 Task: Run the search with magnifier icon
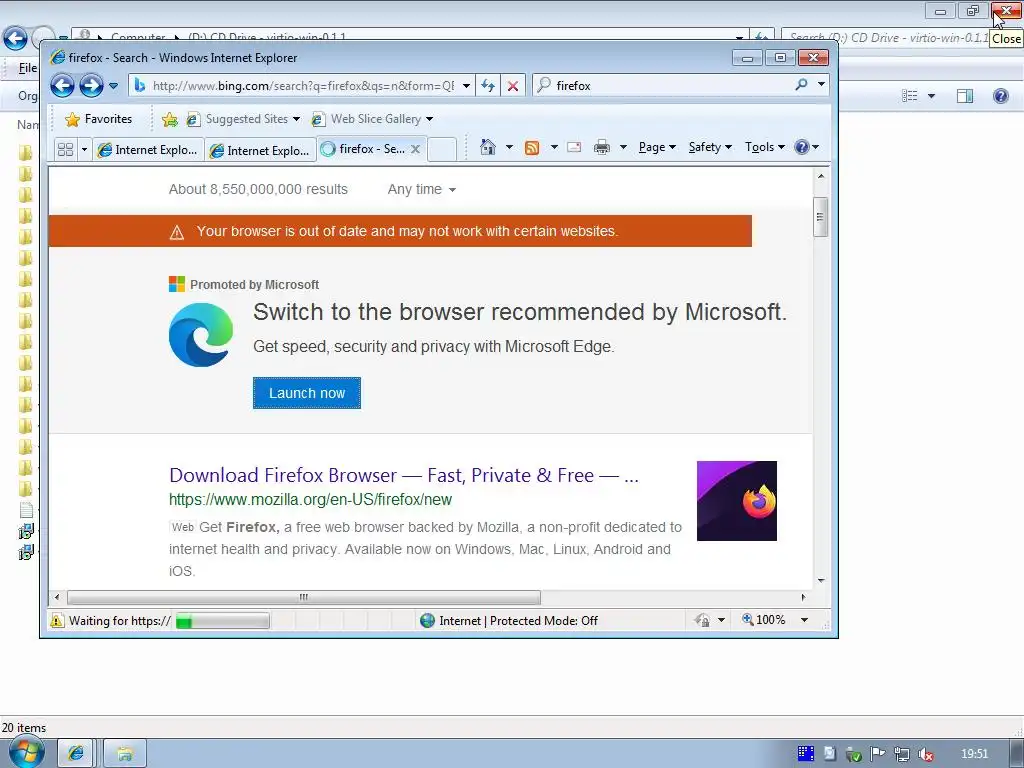(801, 85)
